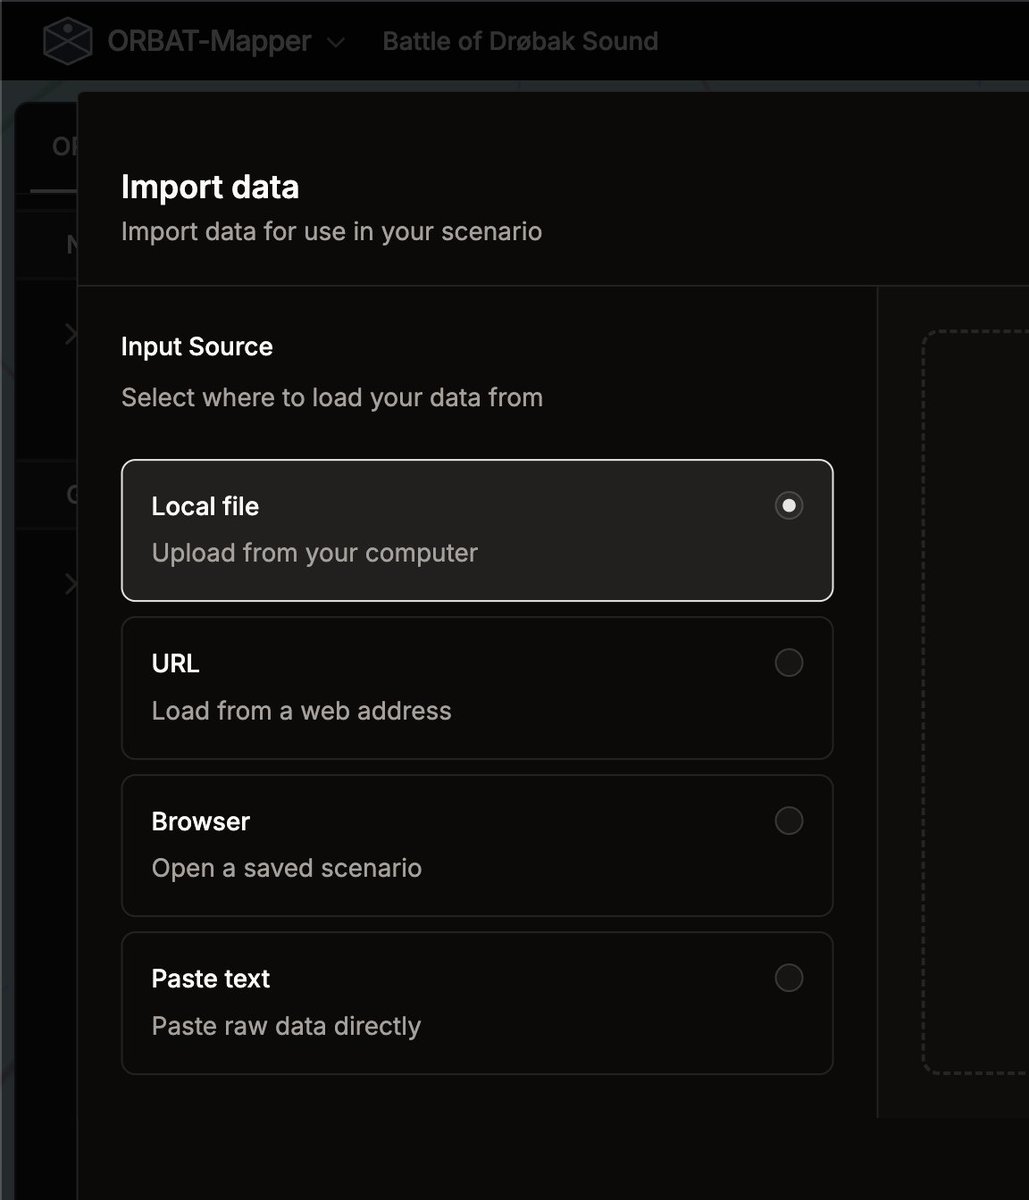
Task: Click the Input Source label
Action: point(197,347)
